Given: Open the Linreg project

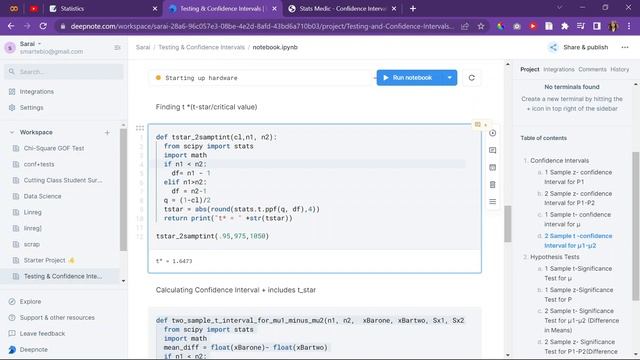Looking at the screenshot, I should (x=33, y=212).
